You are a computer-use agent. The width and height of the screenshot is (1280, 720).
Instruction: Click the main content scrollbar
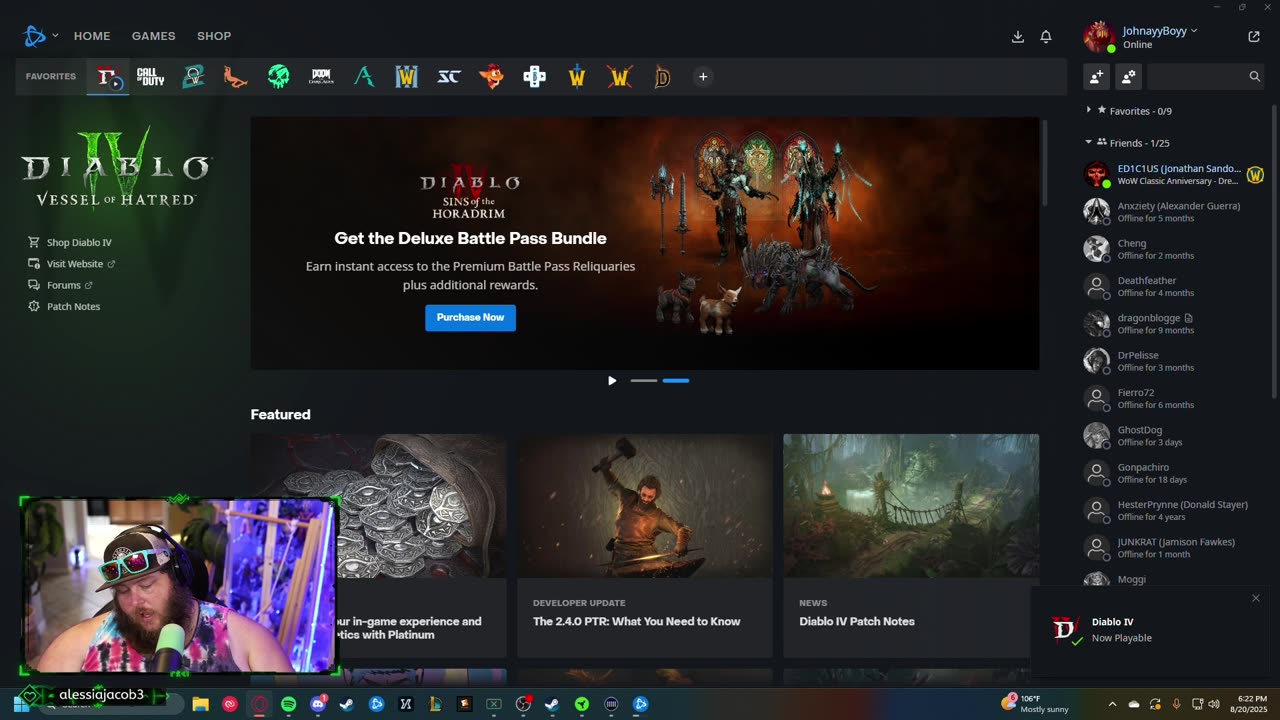click(x=1044, y=163)
